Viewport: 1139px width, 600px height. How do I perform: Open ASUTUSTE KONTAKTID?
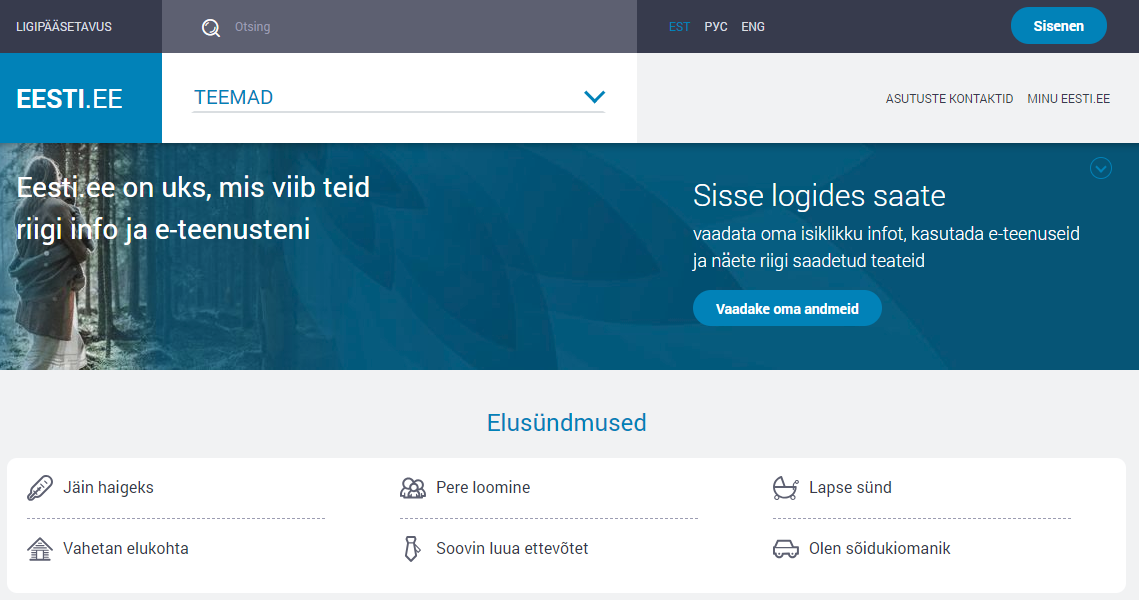(x=947, y=98)
